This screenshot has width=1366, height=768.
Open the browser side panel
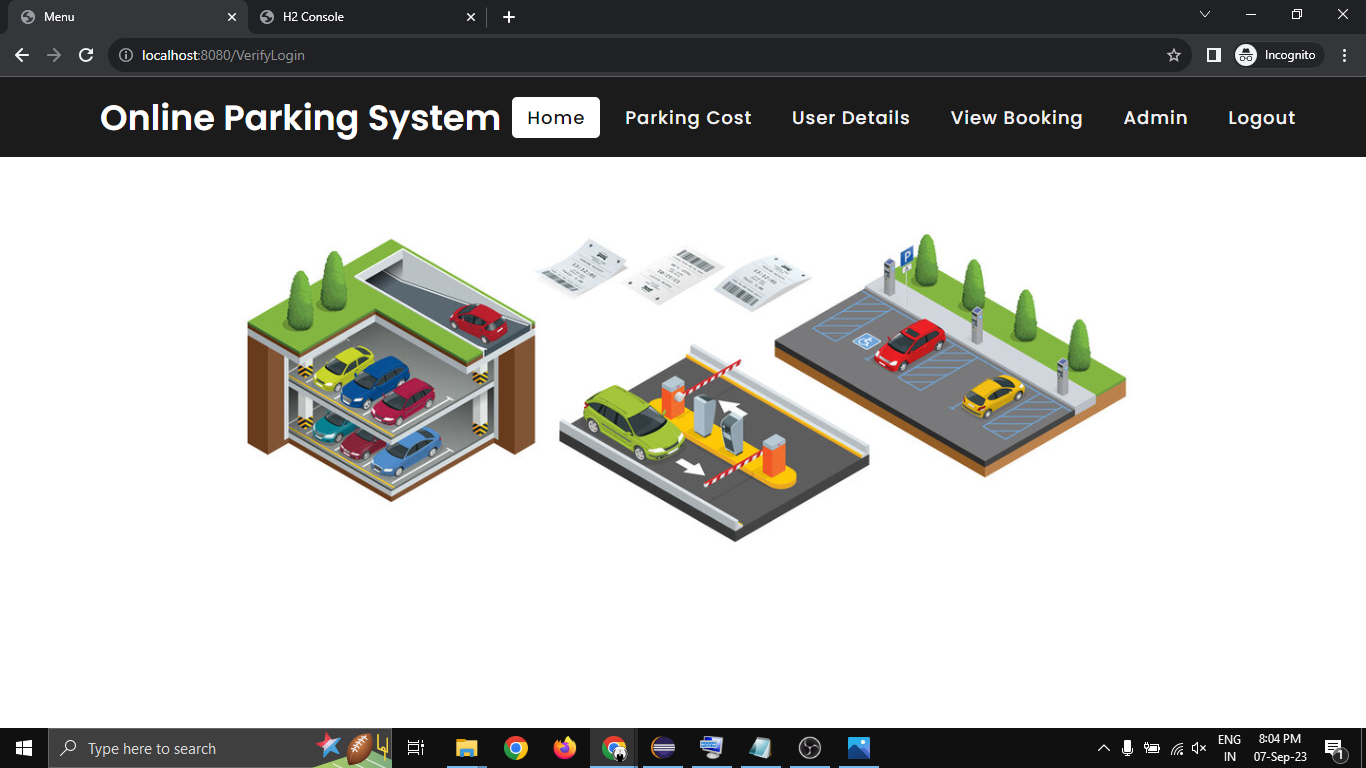(1213, 55)
